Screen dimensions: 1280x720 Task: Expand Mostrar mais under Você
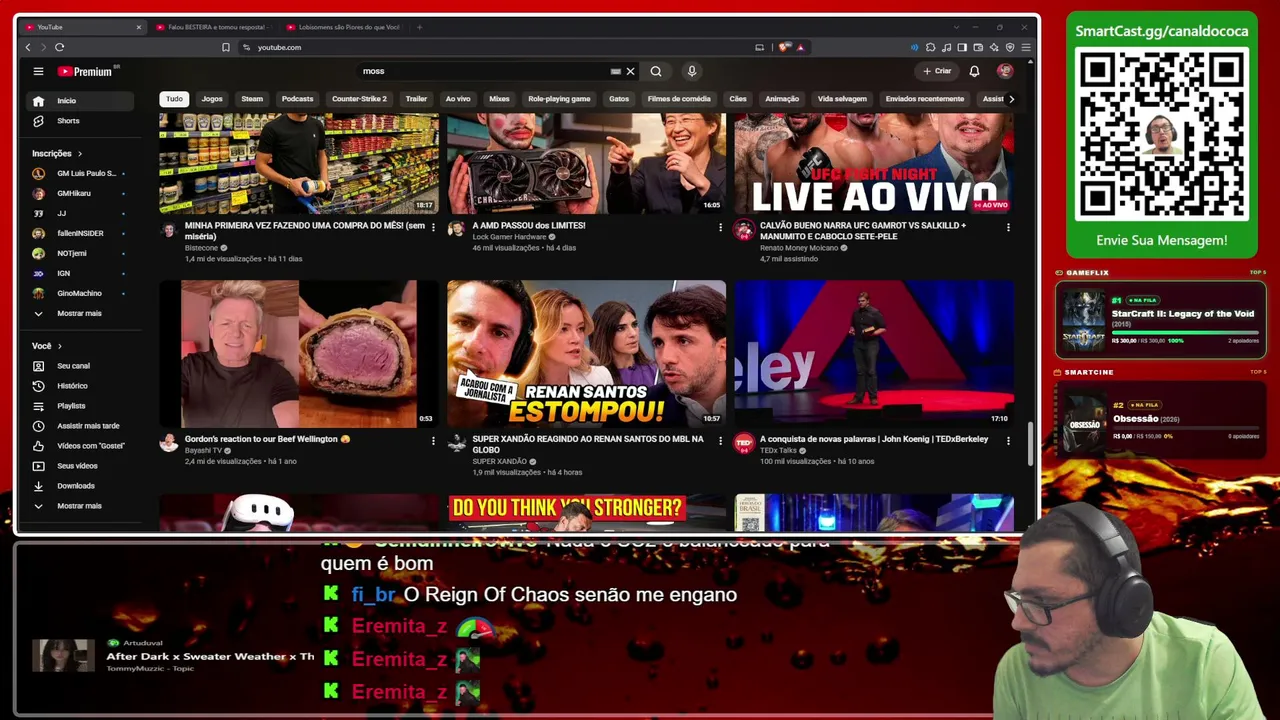pyautogui.click(x=80, y=506)
